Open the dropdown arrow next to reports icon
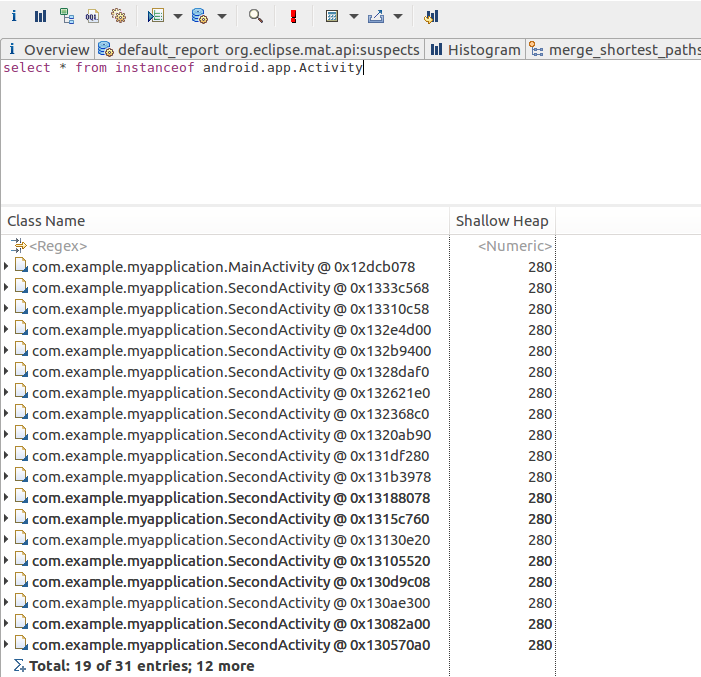Screen dimensions: 701x677 [x=177, y=17]
